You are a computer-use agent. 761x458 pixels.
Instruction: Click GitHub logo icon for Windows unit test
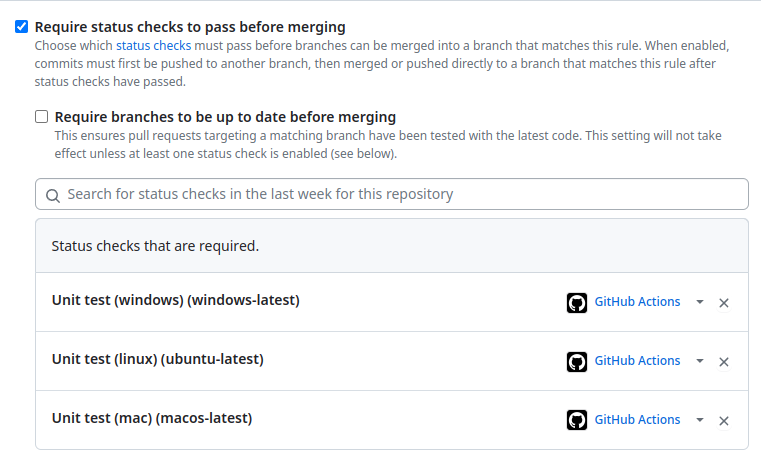tap(576, 302)
